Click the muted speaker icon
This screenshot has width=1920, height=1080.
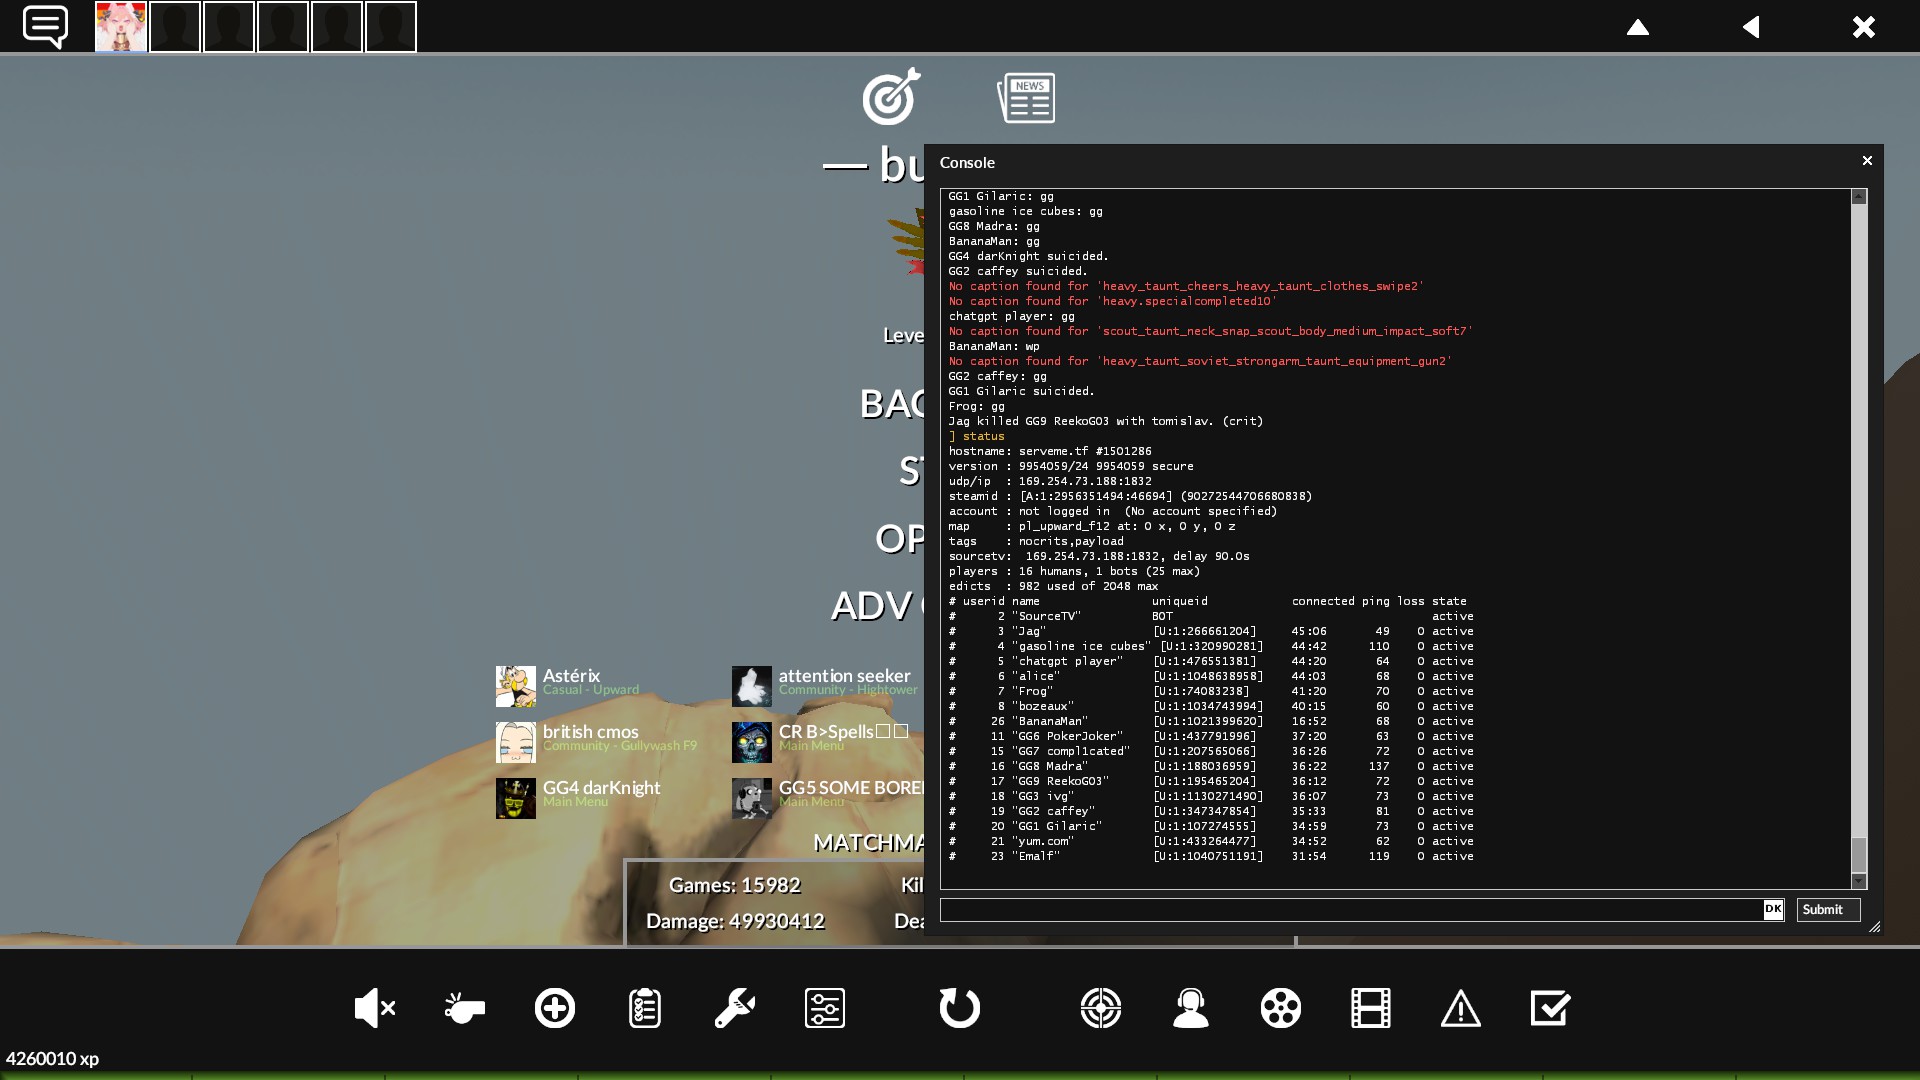pyautogui.click(x=375, y=1008)
